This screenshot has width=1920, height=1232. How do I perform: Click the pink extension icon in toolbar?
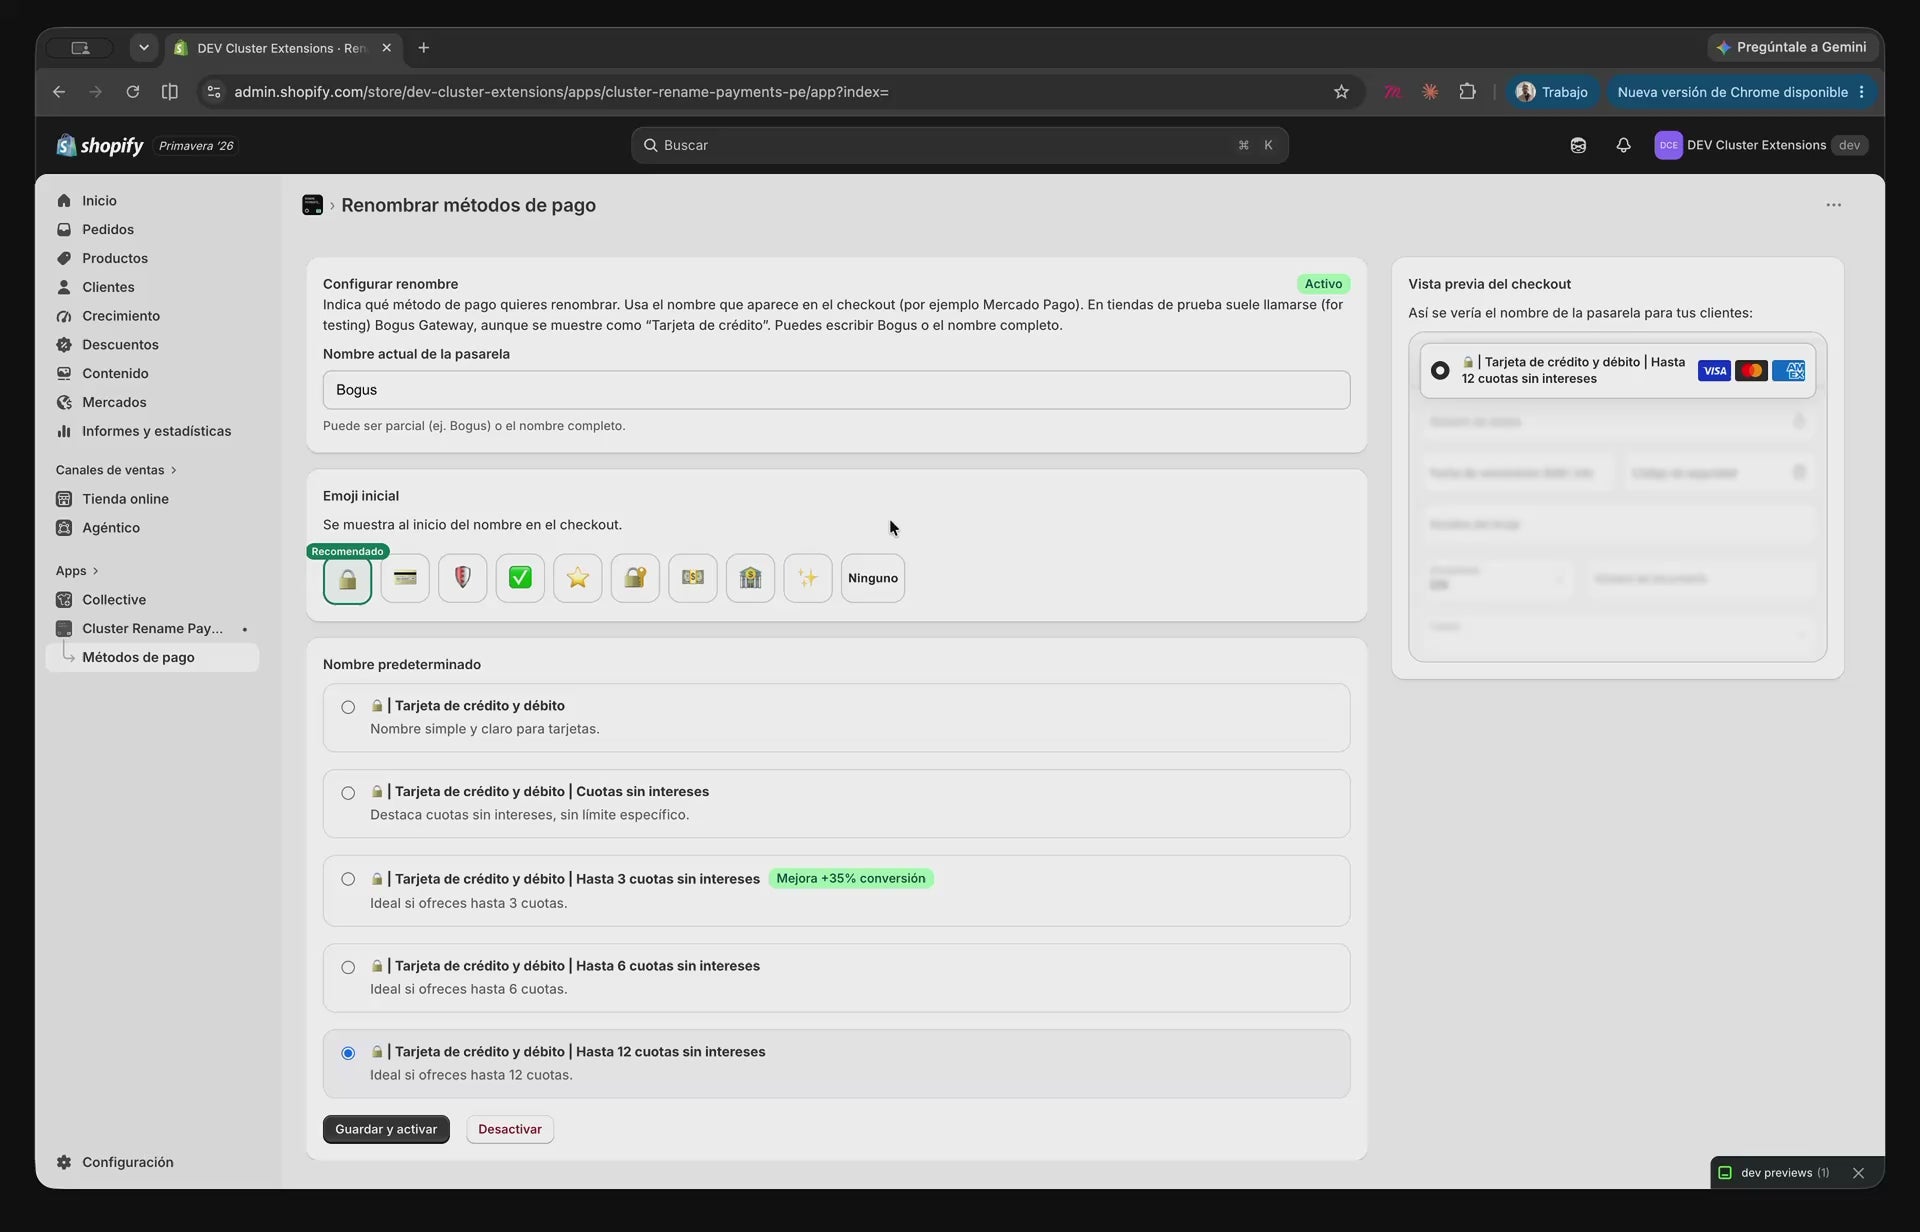1392,92
